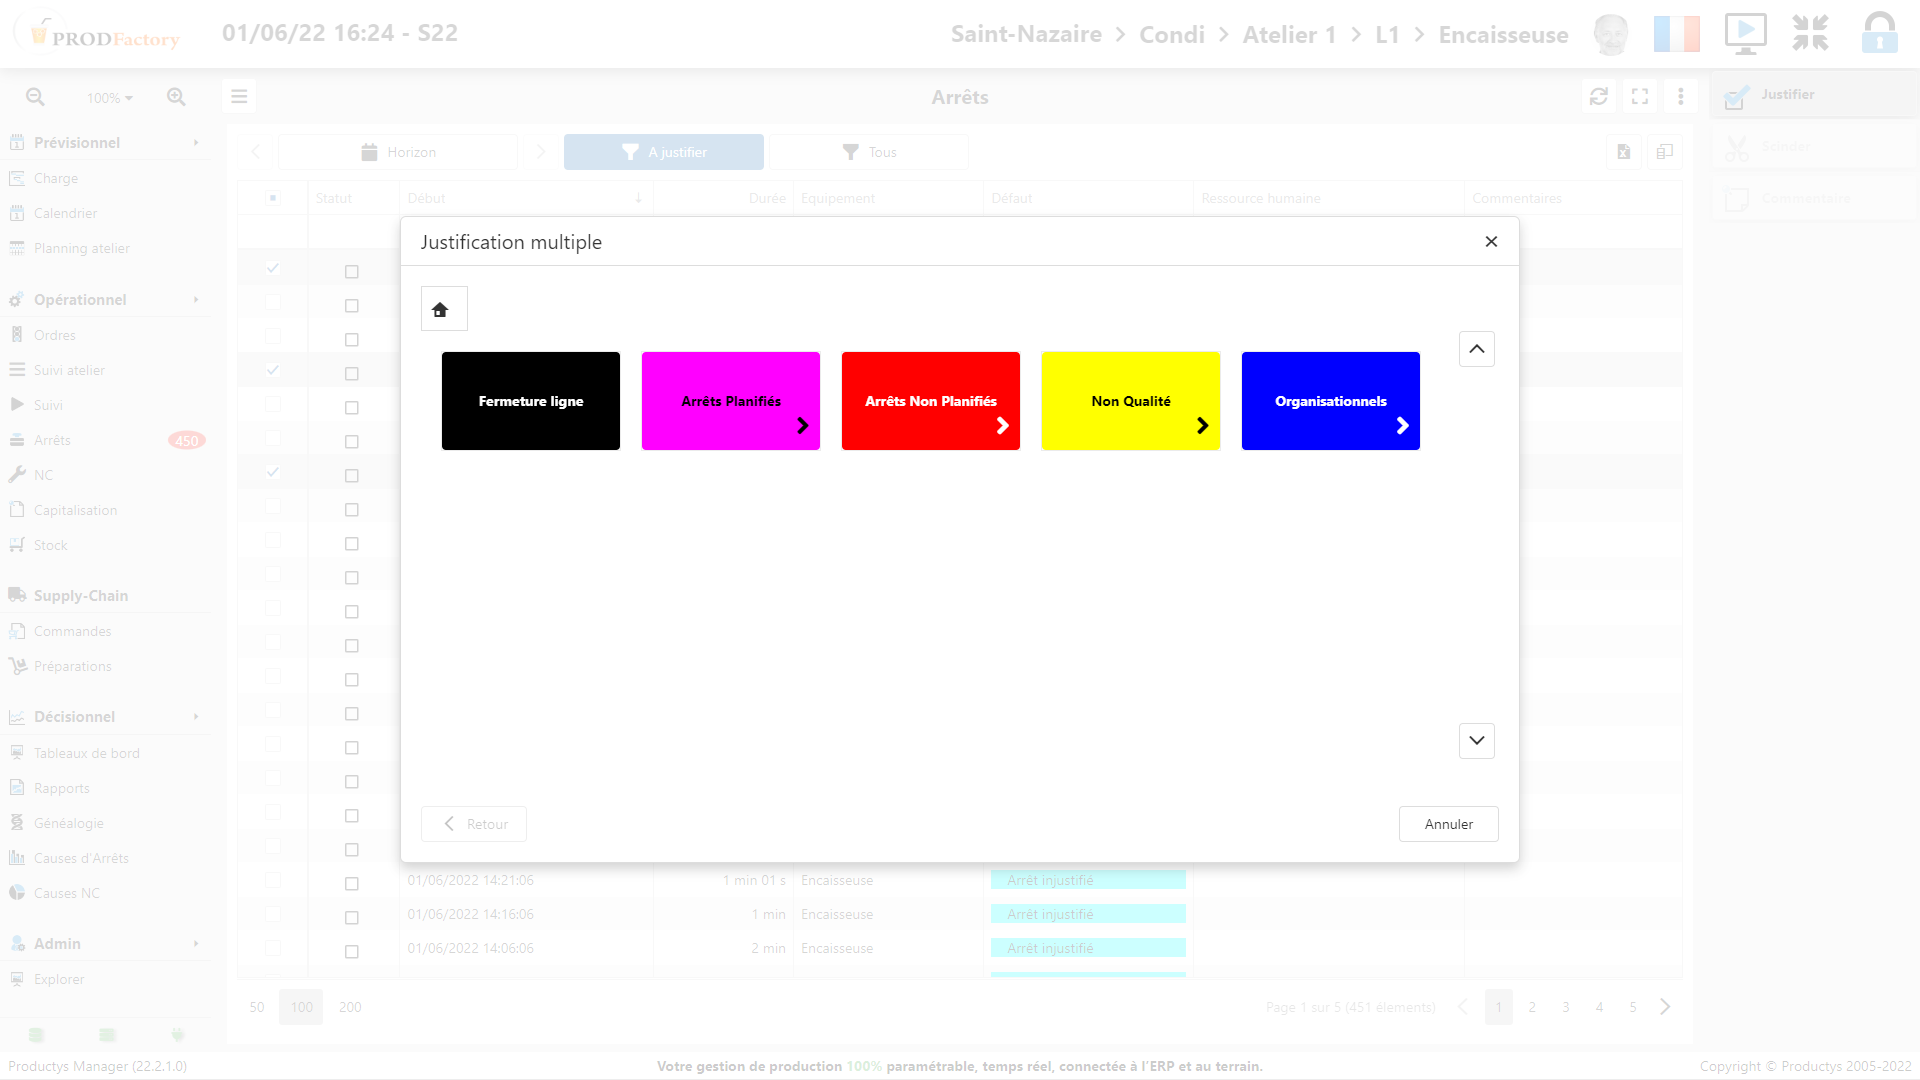Image resolution: width=1920 pixels, height=1080 pixels.
Task: Collapse categories with the up chevron in the dialog
Action: coord(1477,349)
